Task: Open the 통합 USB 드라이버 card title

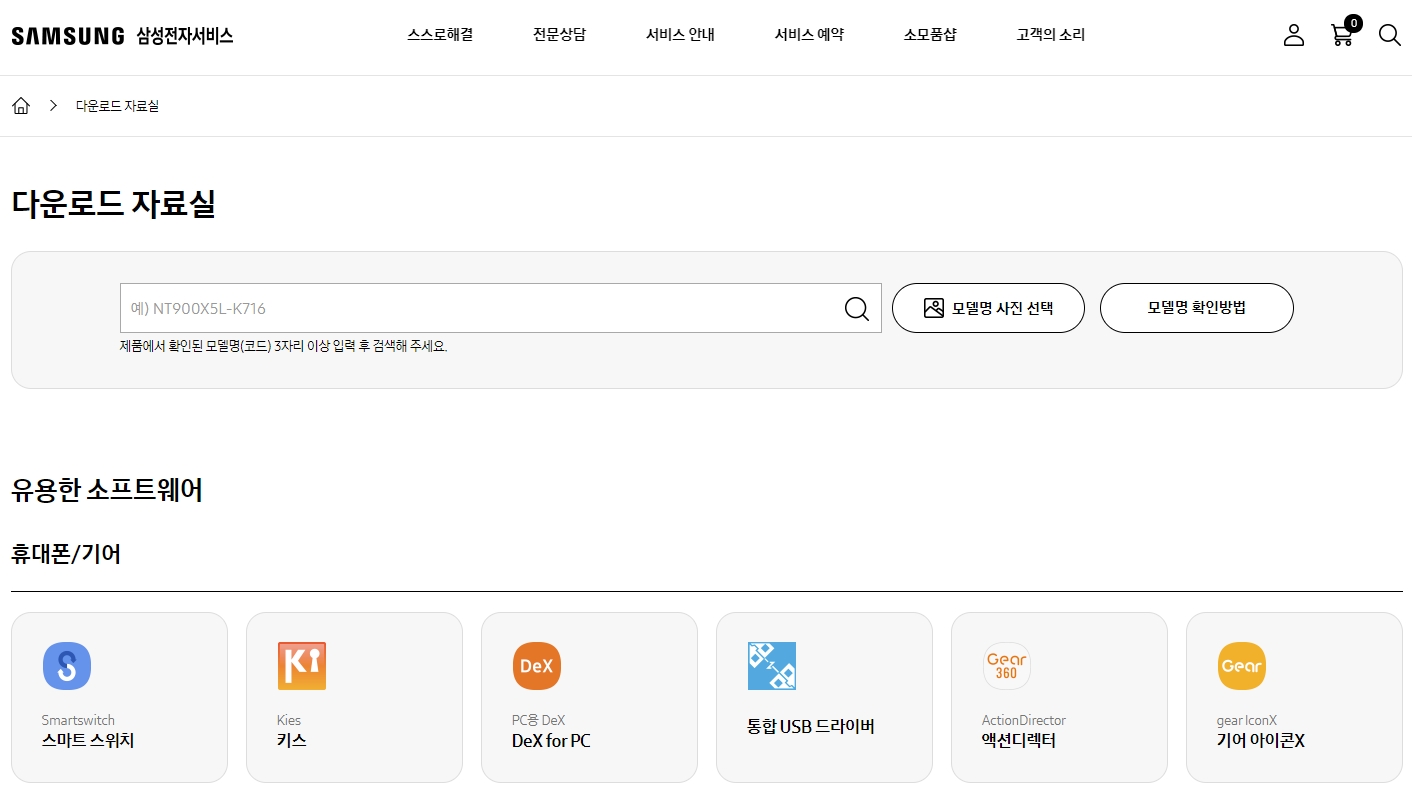Action: [811, 726]
